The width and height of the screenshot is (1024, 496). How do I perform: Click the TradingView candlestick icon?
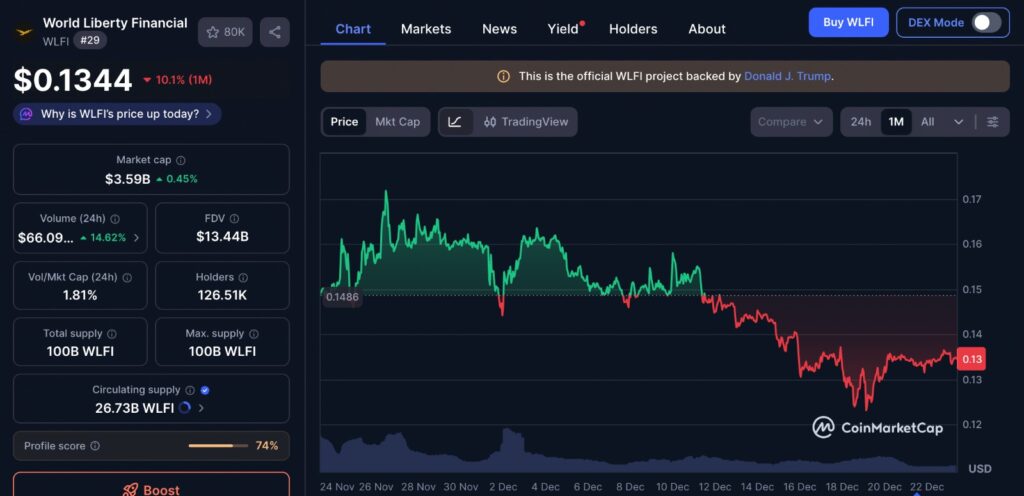(x=490, y=122)
